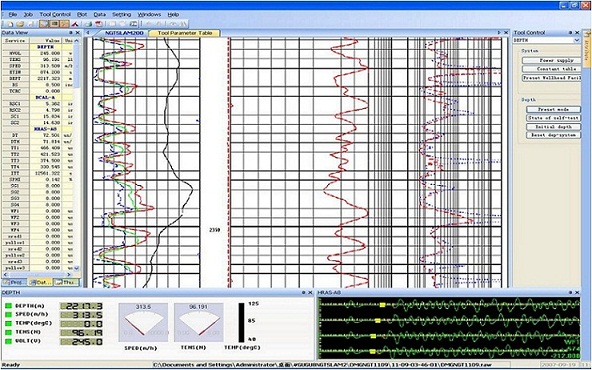Click the Open folder toolbar icon

click(x=20, y=24)
